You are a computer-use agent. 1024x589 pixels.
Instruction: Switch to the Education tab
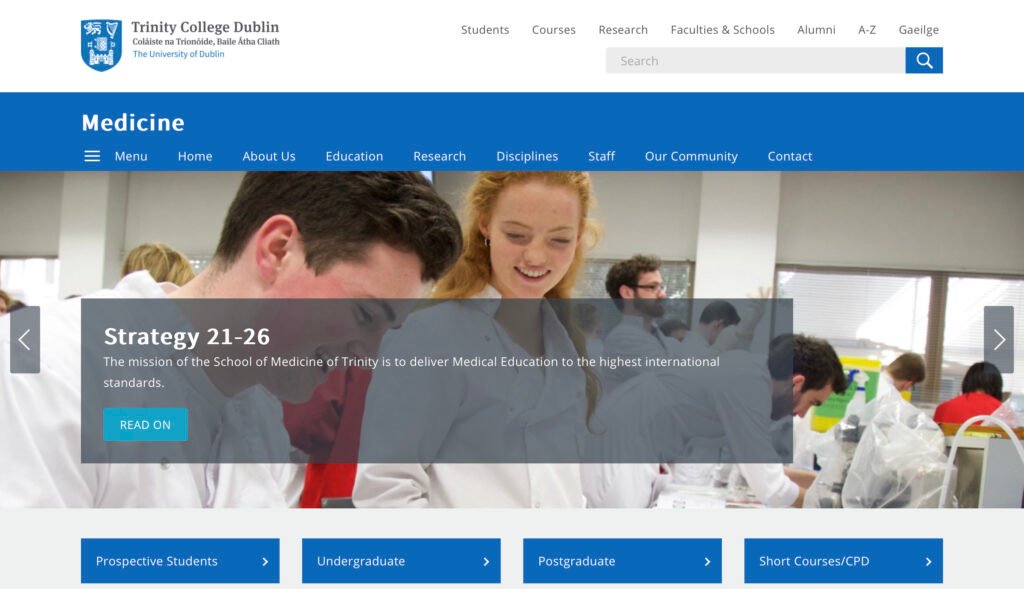354,156
